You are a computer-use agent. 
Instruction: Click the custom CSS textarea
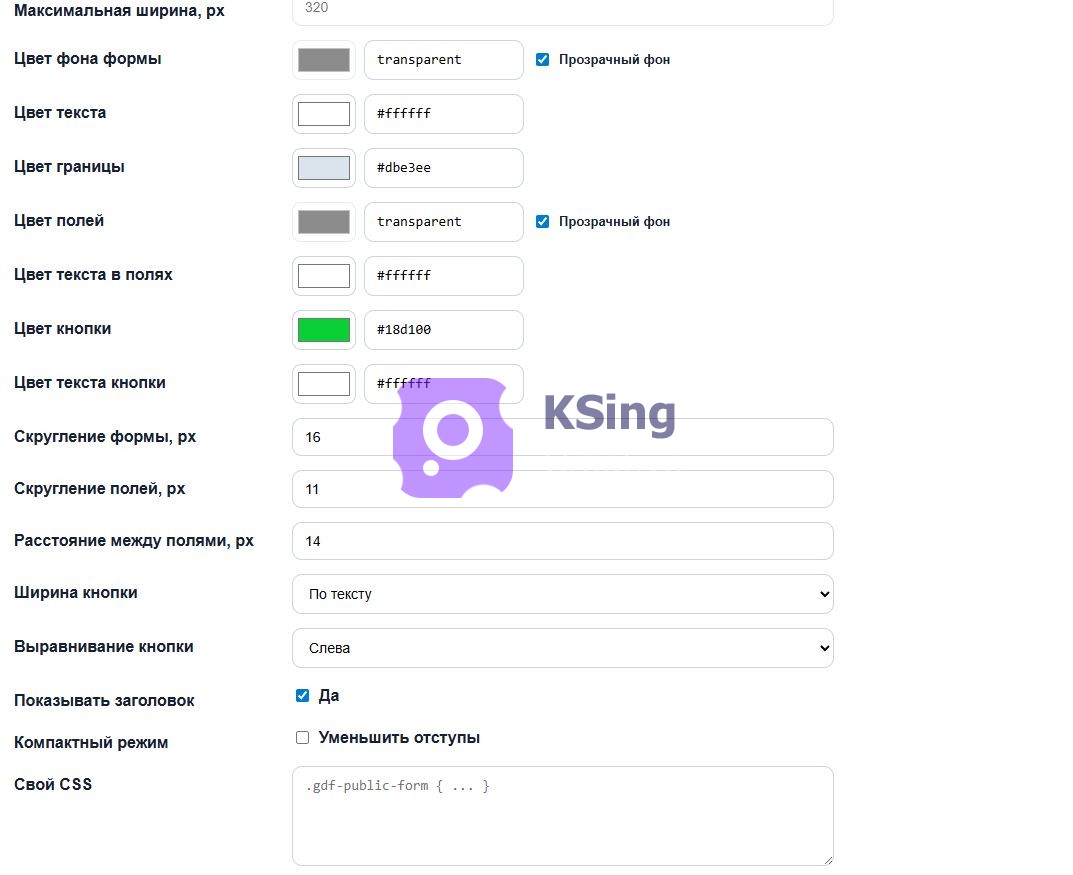point(563,816)
